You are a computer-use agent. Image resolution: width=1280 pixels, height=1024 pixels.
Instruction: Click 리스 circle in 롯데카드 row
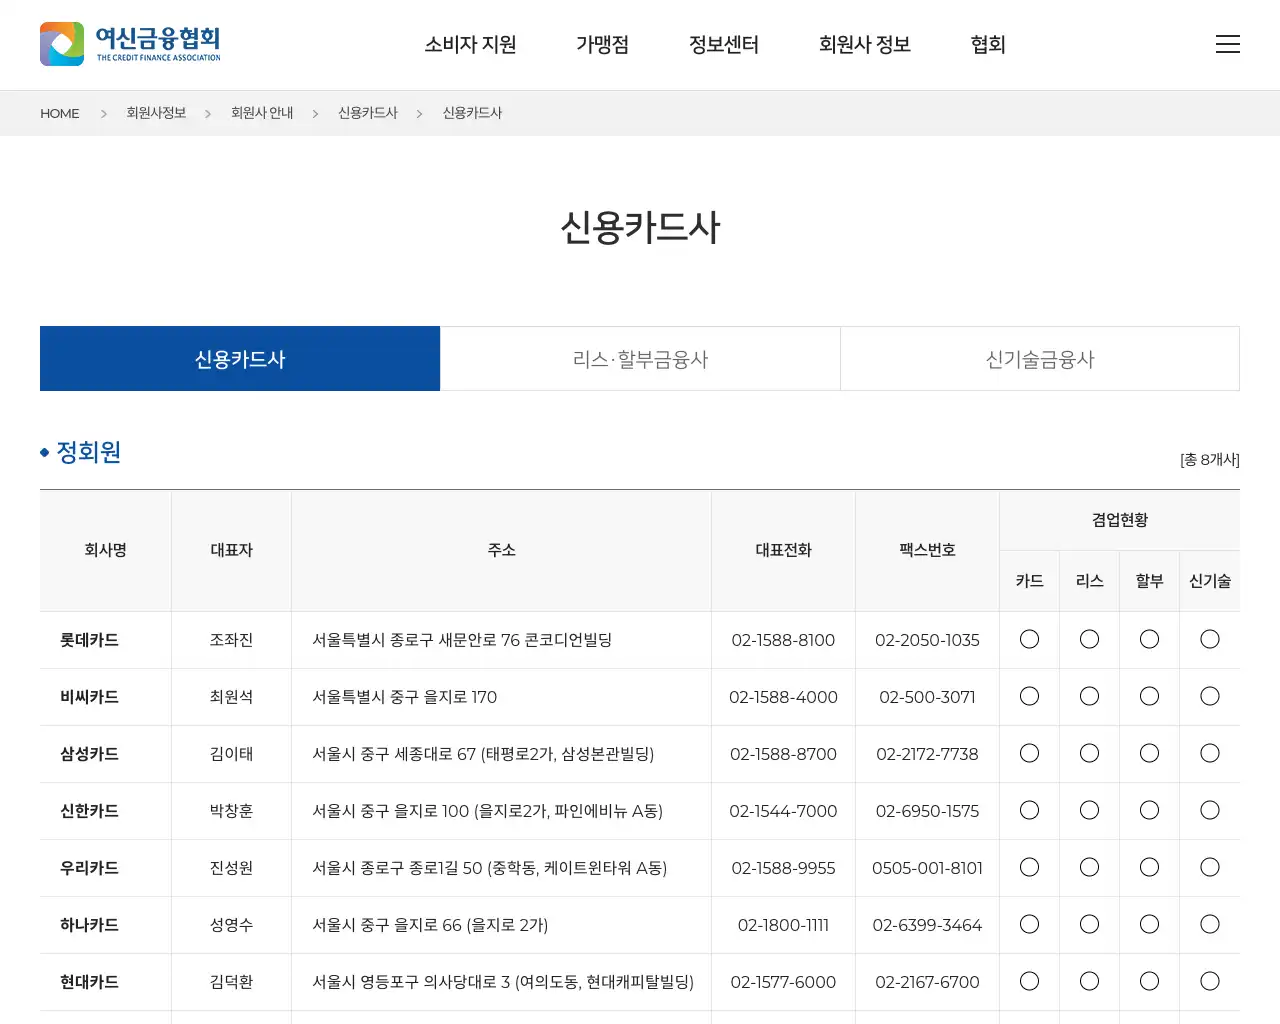tap(1089, 639)
